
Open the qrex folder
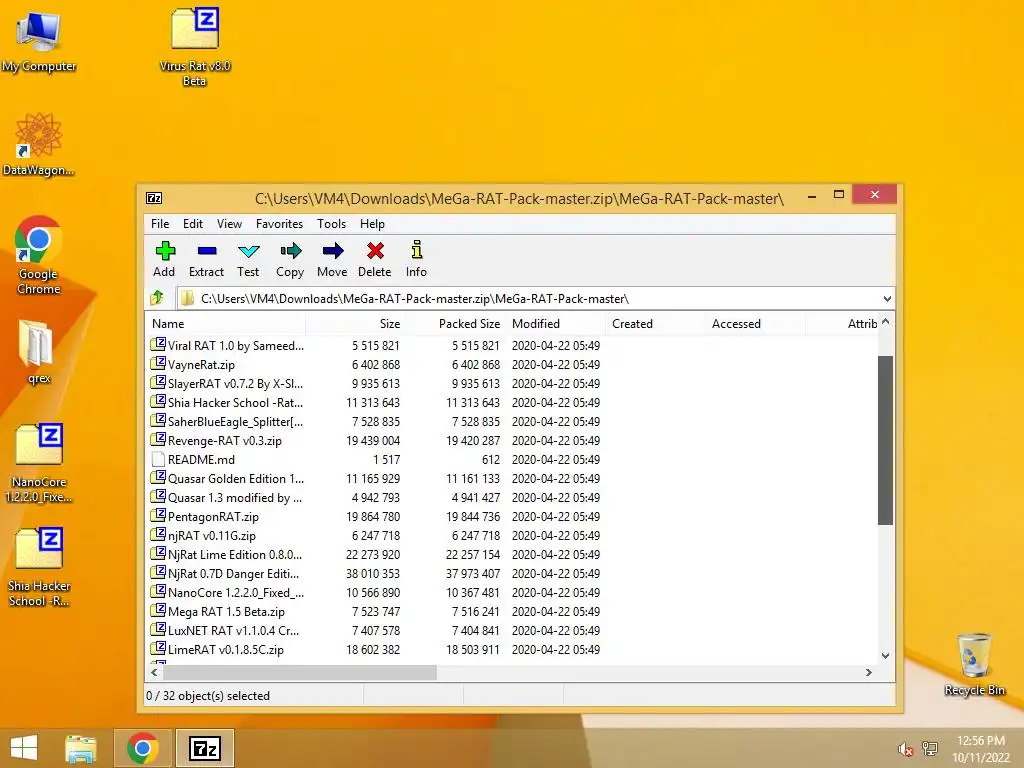(x=39, y=351)
